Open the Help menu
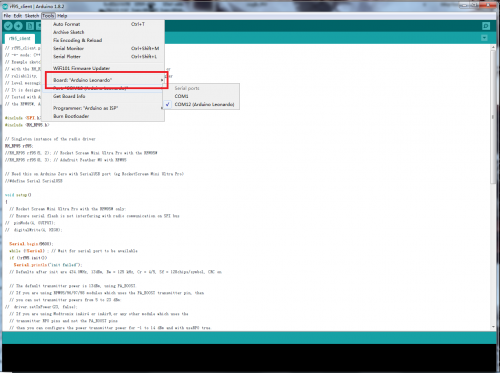Screen dimensions: 500x373 62,16
